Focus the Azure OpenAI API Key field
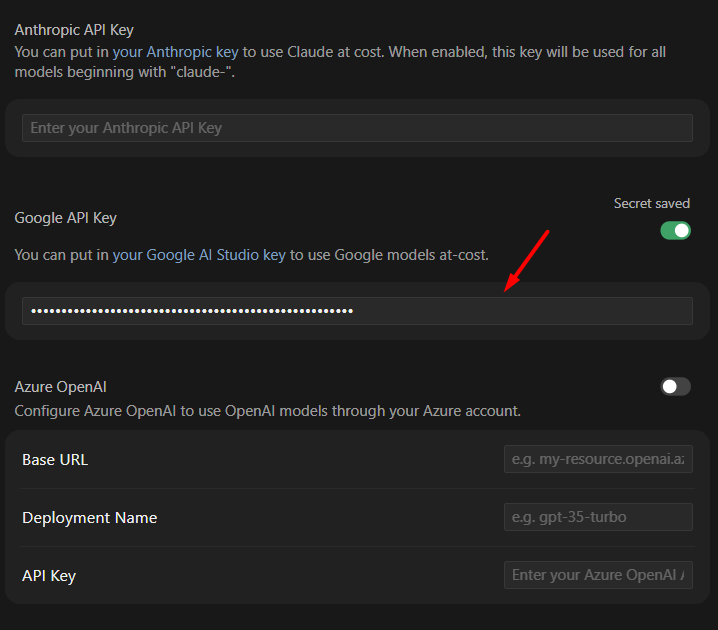This screenshot has width=718, height=630. pos(598,575)
